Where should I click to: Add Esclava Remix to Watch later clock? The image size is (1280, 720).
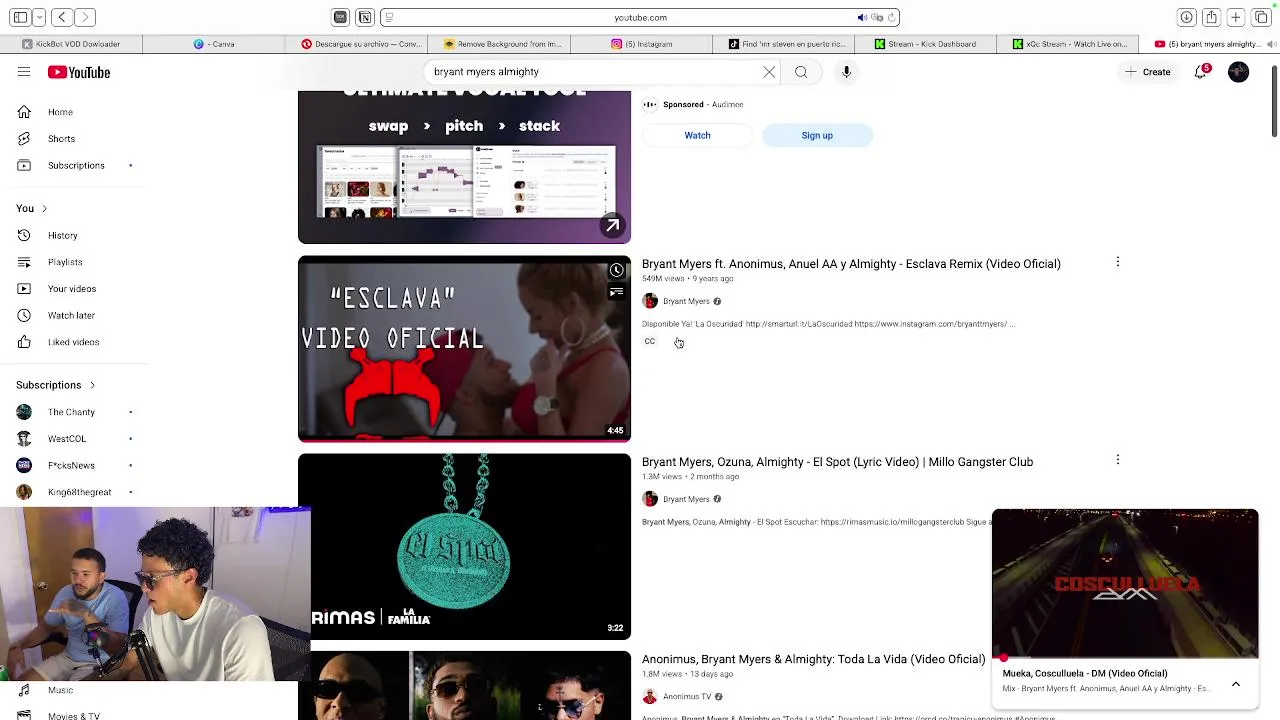617,270
